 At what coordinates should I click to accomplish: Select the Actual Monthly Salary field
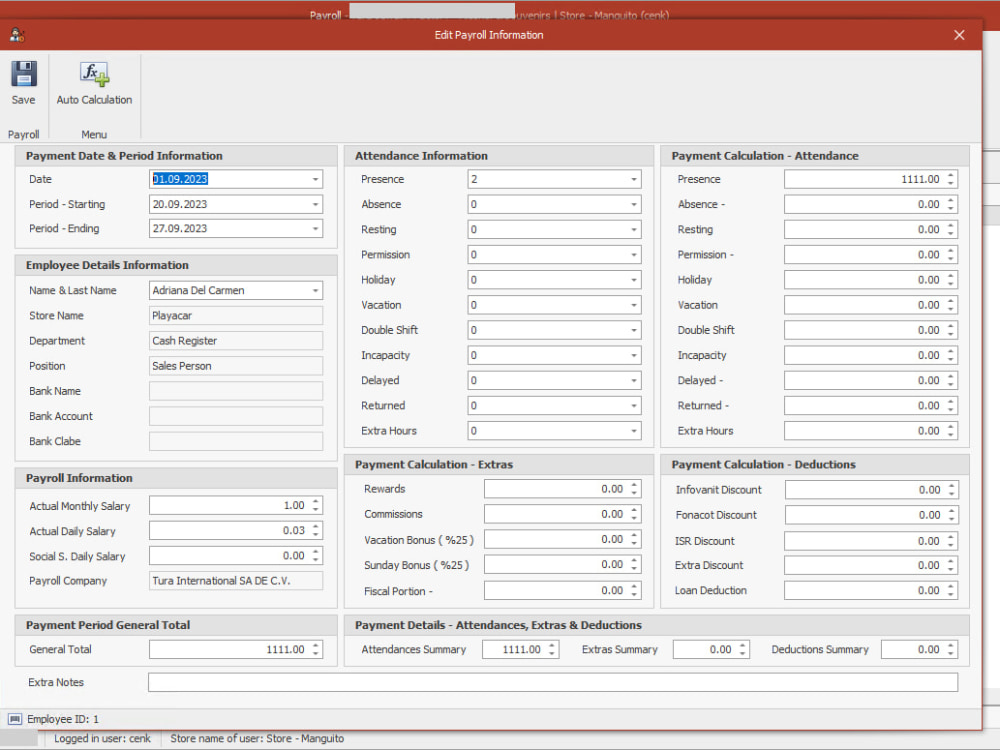(x=230, y=505)
